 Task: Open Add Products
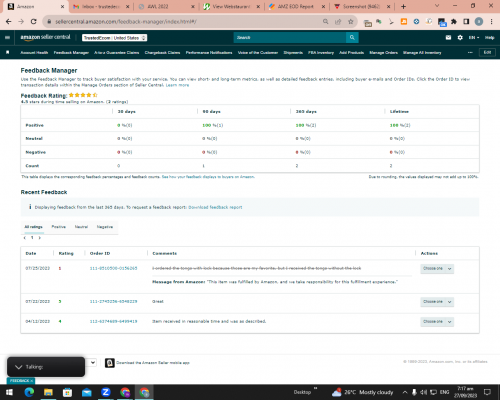352,53
